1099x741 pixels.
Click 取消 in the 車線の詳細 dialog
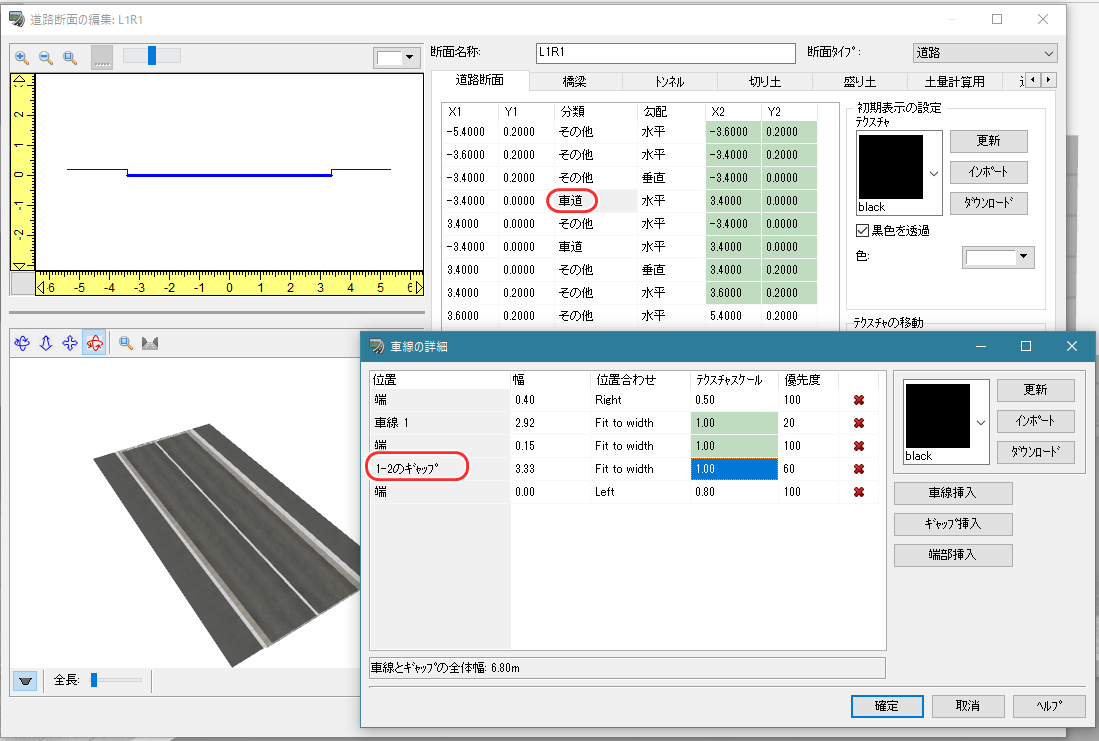(968, 706)
